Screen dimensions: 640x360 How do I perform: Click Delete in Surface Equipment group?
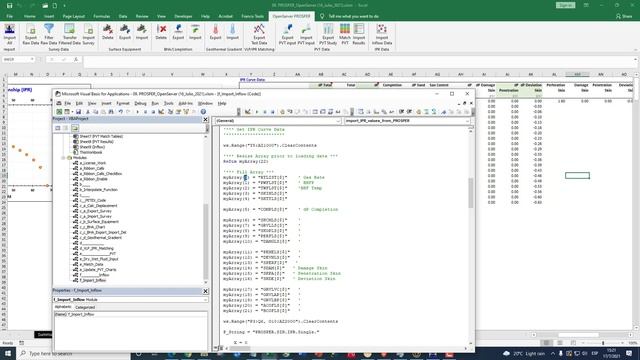tap(108, 32)
